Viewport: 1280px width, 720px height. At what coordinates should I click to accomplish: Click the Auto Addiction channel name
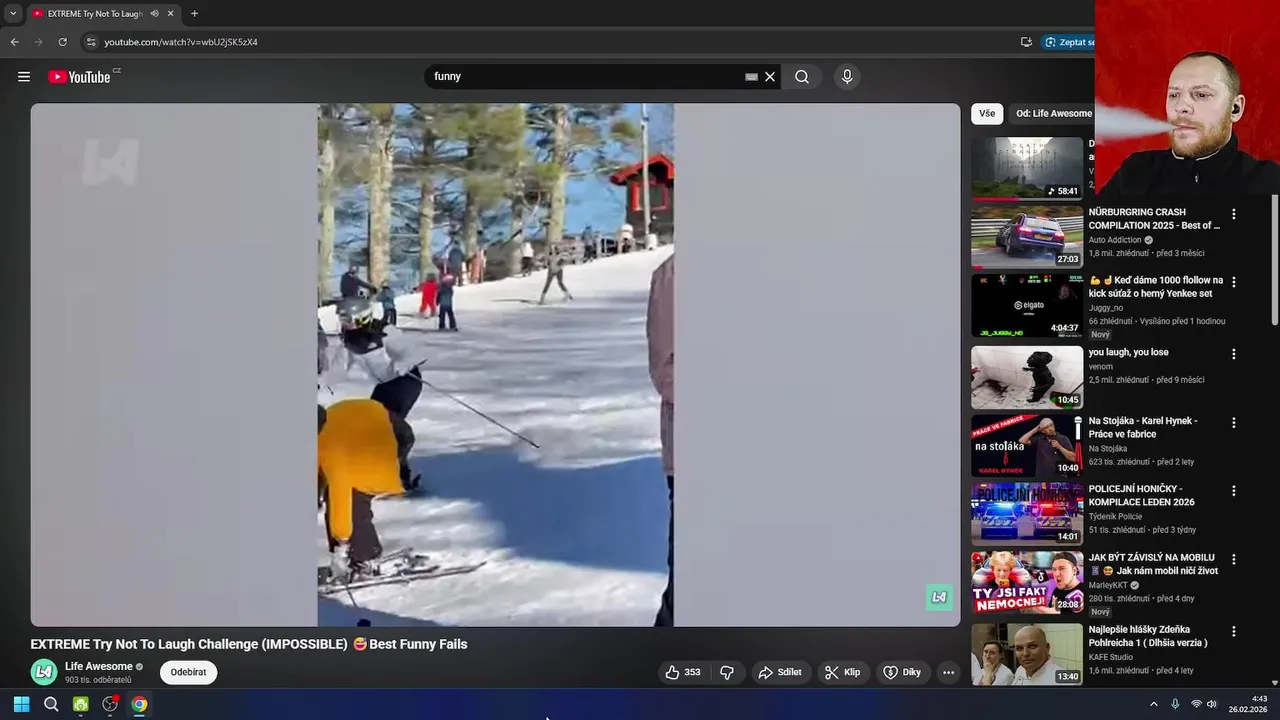(1115, 240)
